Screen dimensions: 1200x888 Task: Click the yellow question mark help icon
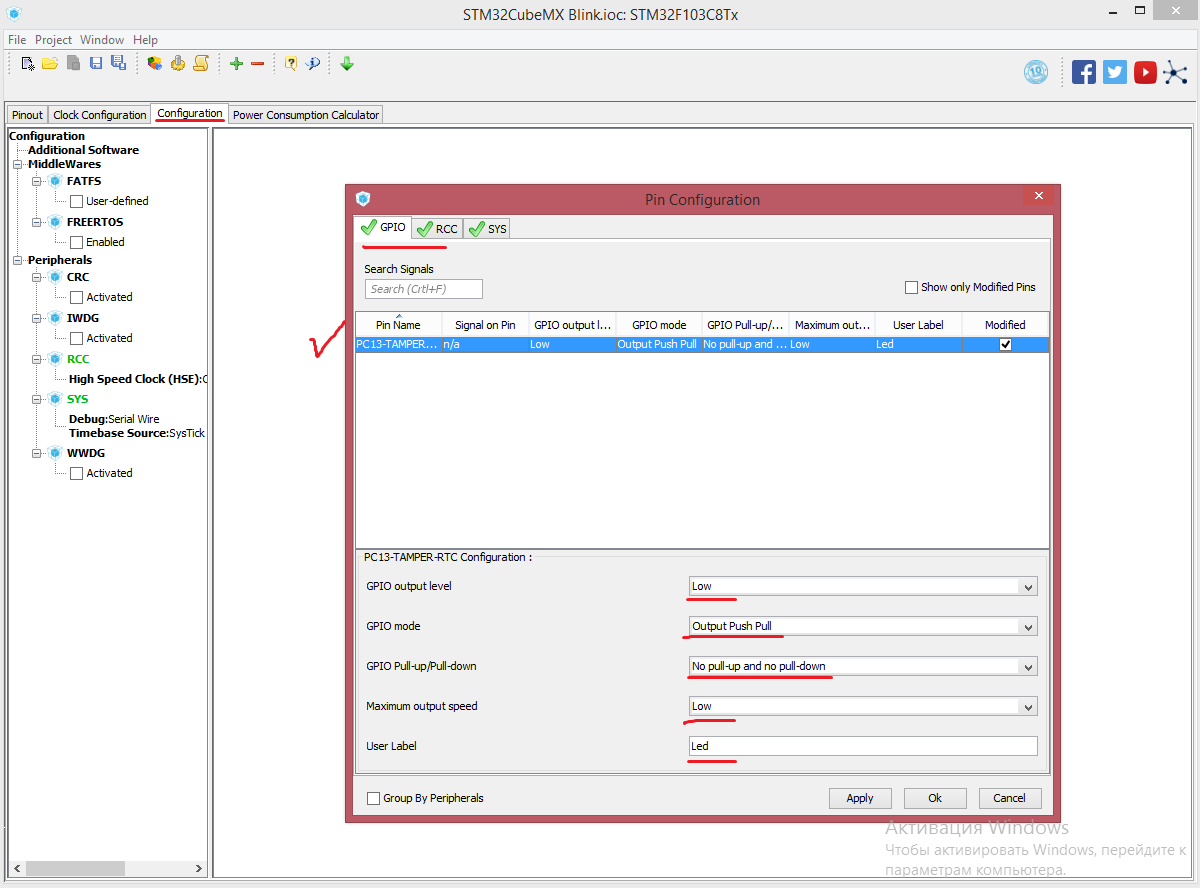coord(291,64)
